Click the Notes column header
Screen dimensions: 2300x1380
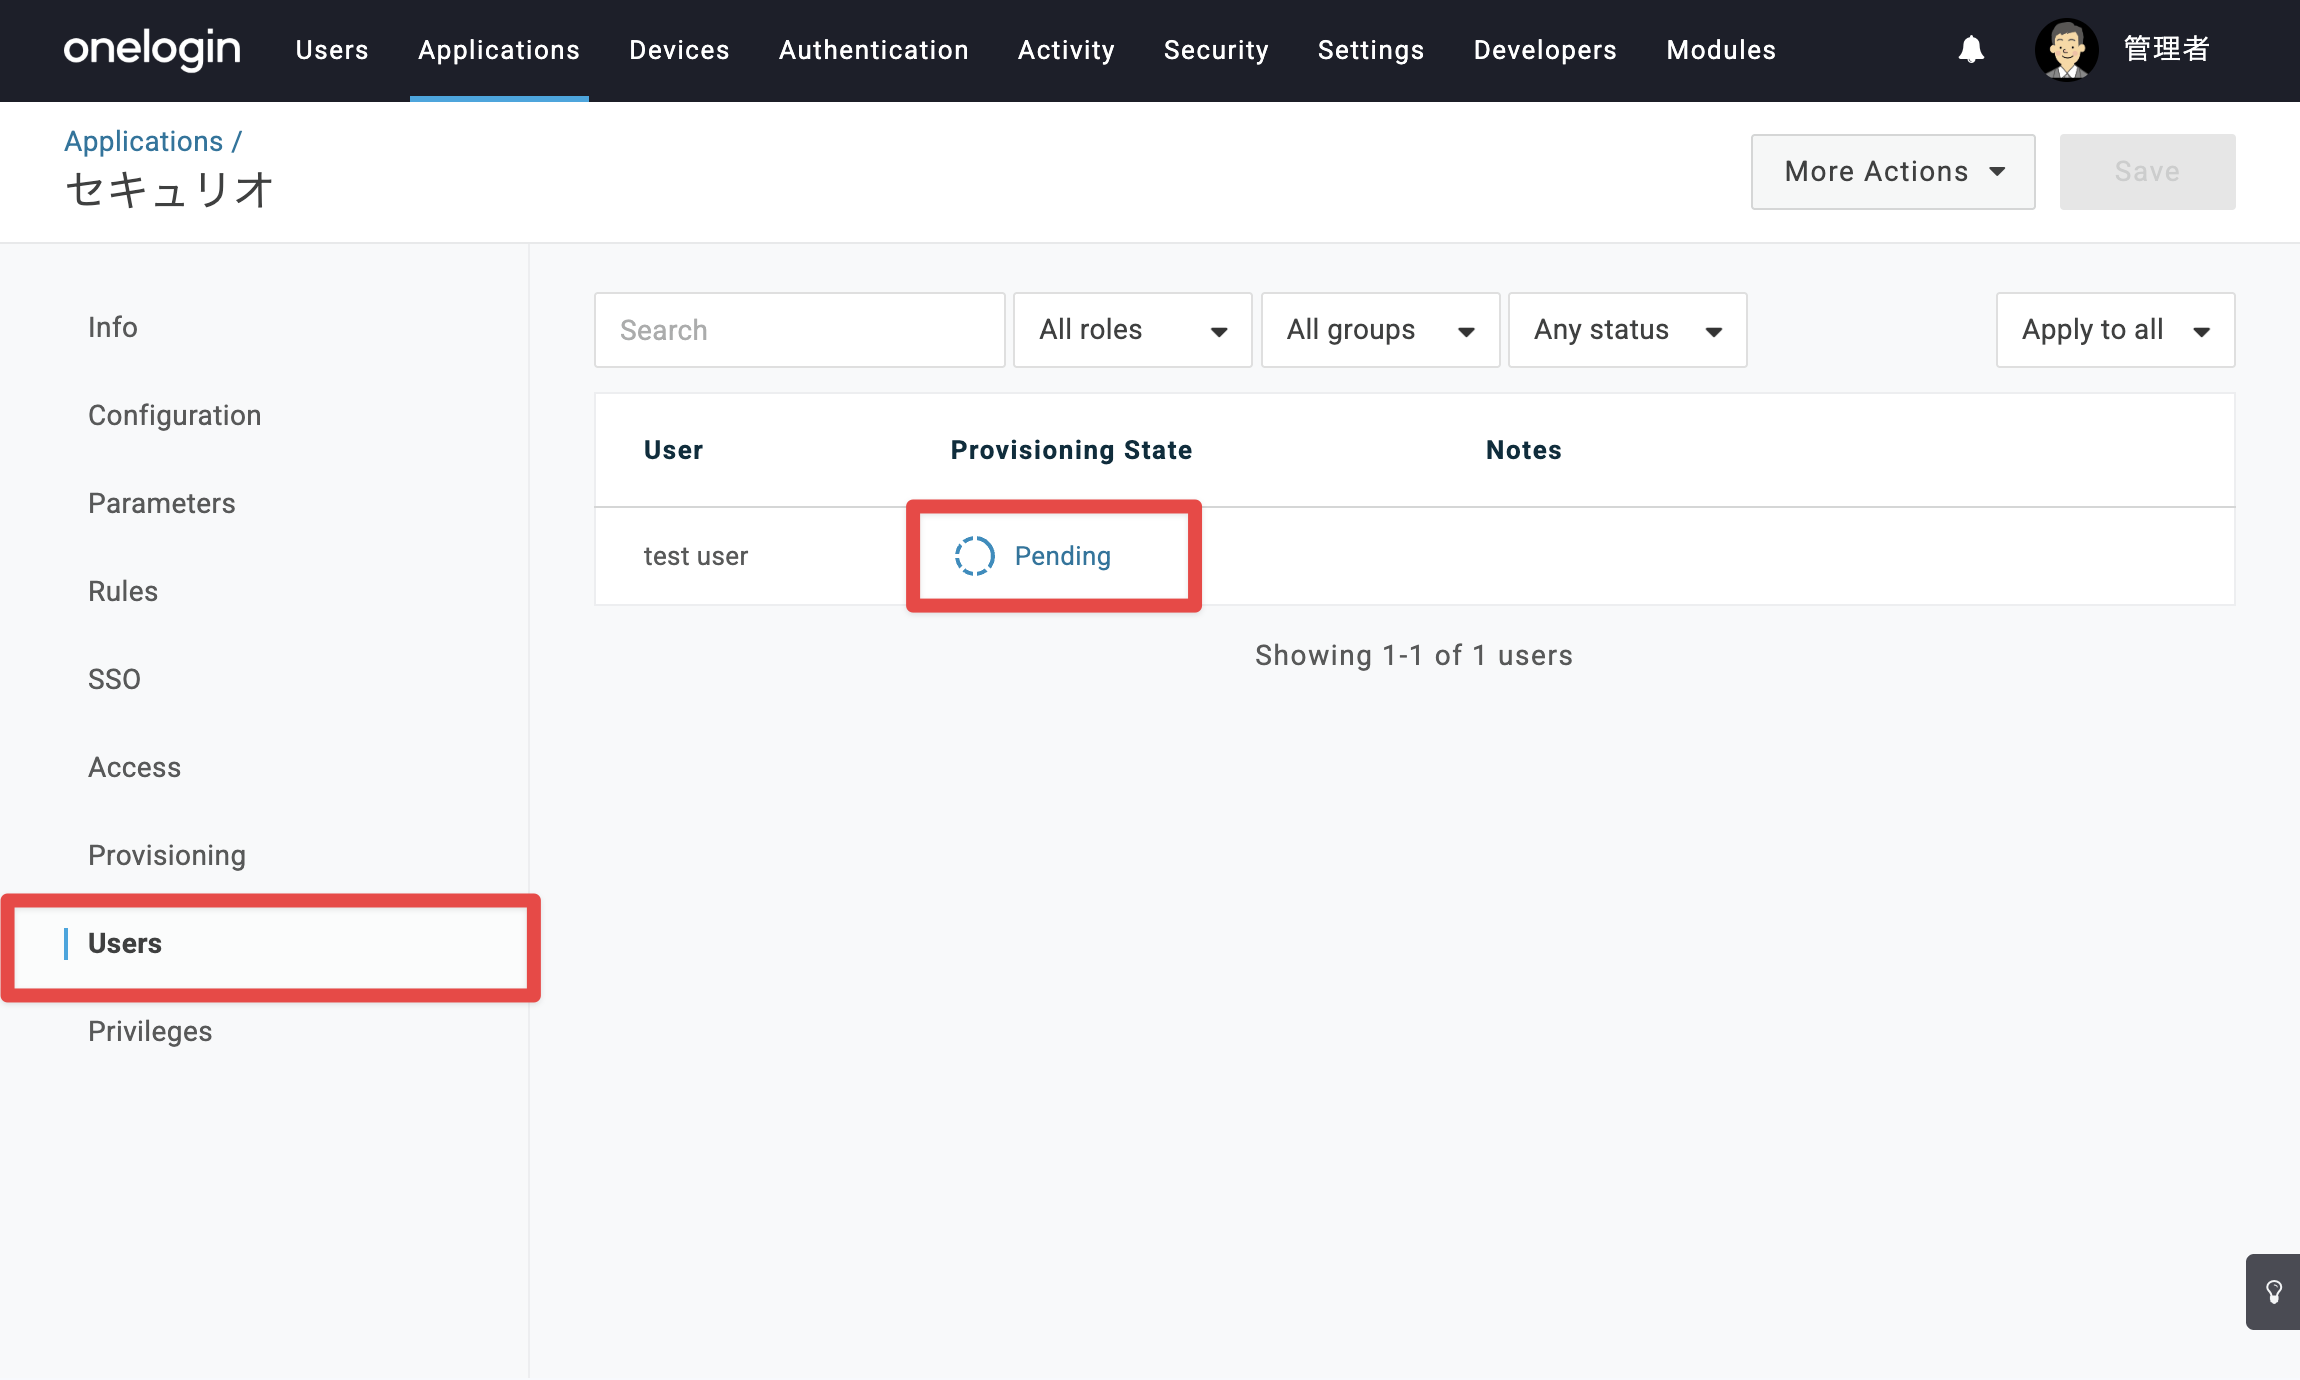[x=1523, y=450]
